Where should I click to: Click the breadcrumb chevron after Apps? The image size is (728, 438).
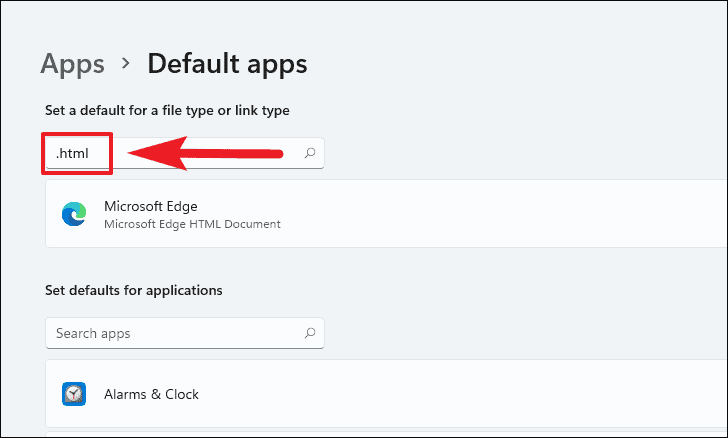(125, 64)
